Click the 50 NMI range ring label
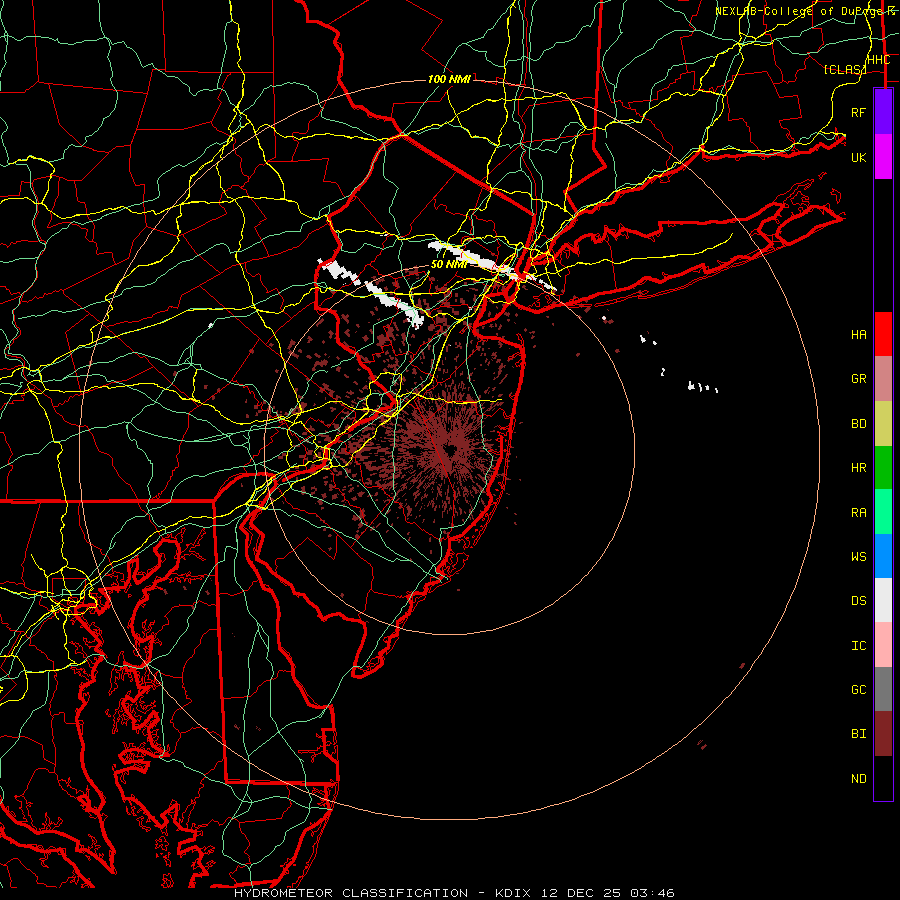Image resolution: width=900 pixels, height=900 pixels. (448, 265)
